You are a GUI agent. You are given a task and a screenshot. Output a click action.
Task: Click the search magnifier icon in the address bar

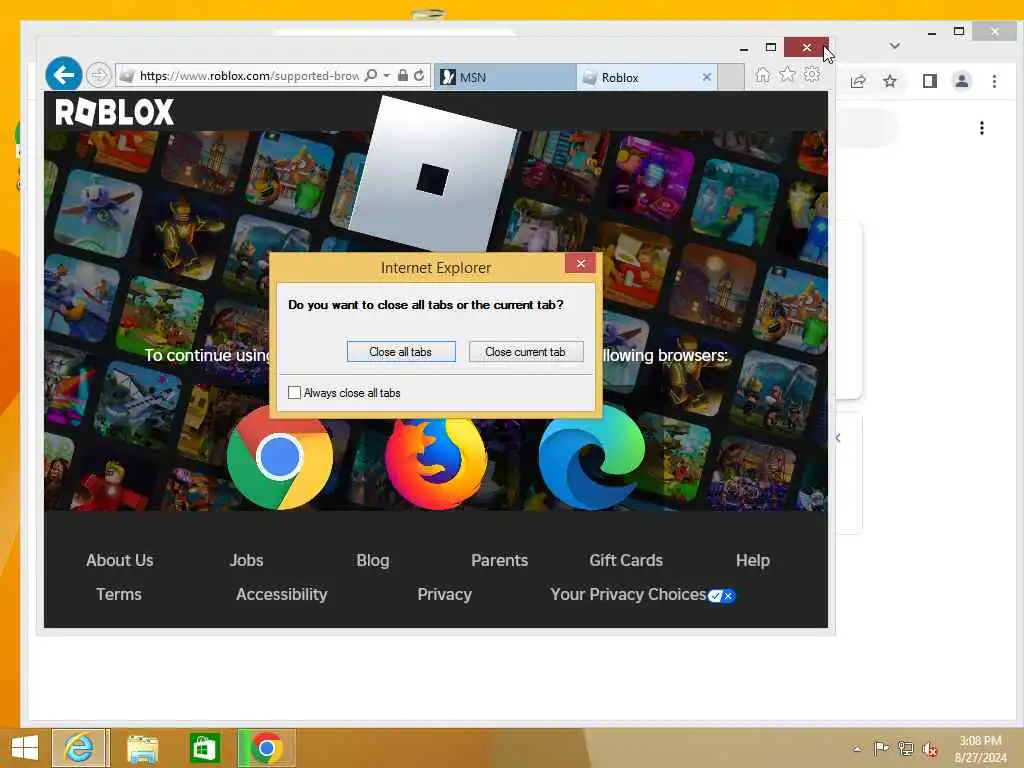[370, 76]
